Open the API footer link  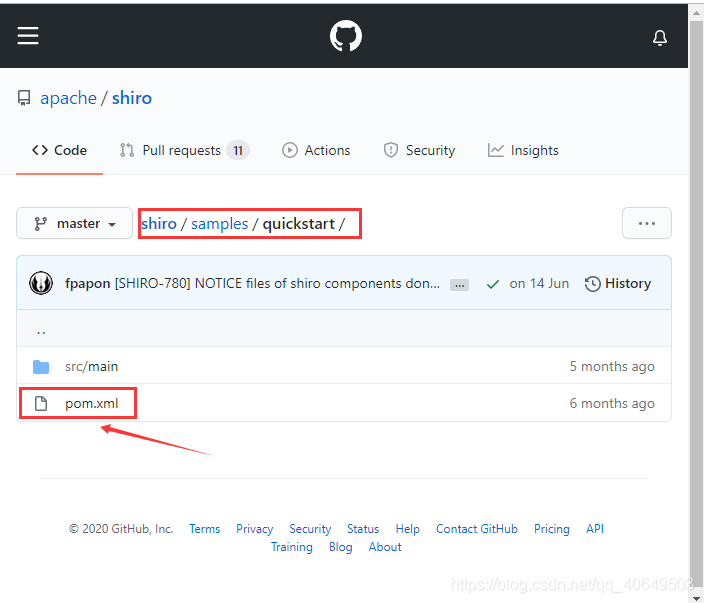(x=594, y=529)
